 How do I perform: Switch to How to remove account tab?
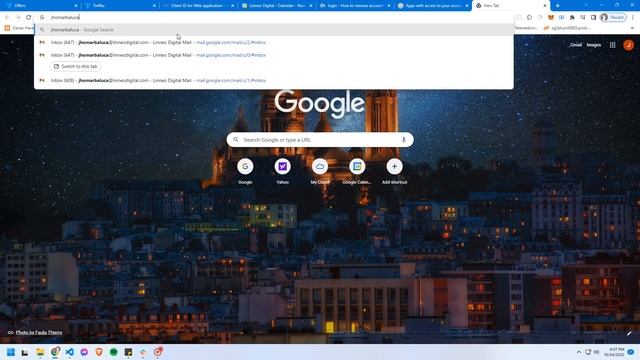point(354,6)
